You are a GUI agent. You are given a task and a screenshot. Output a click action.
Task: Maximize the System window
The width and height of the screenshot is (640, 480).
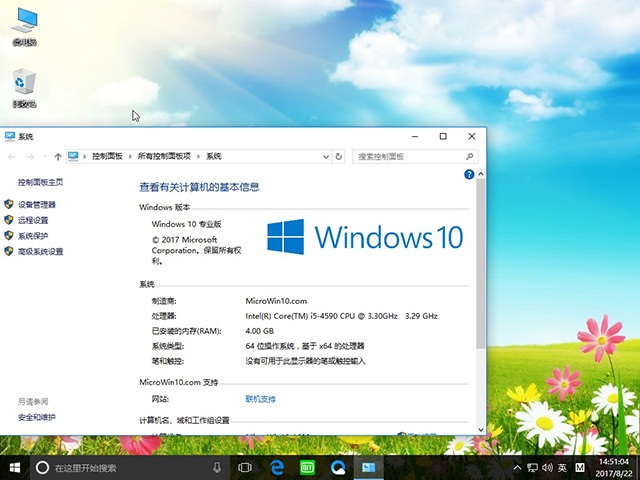[x=443, y=136]
